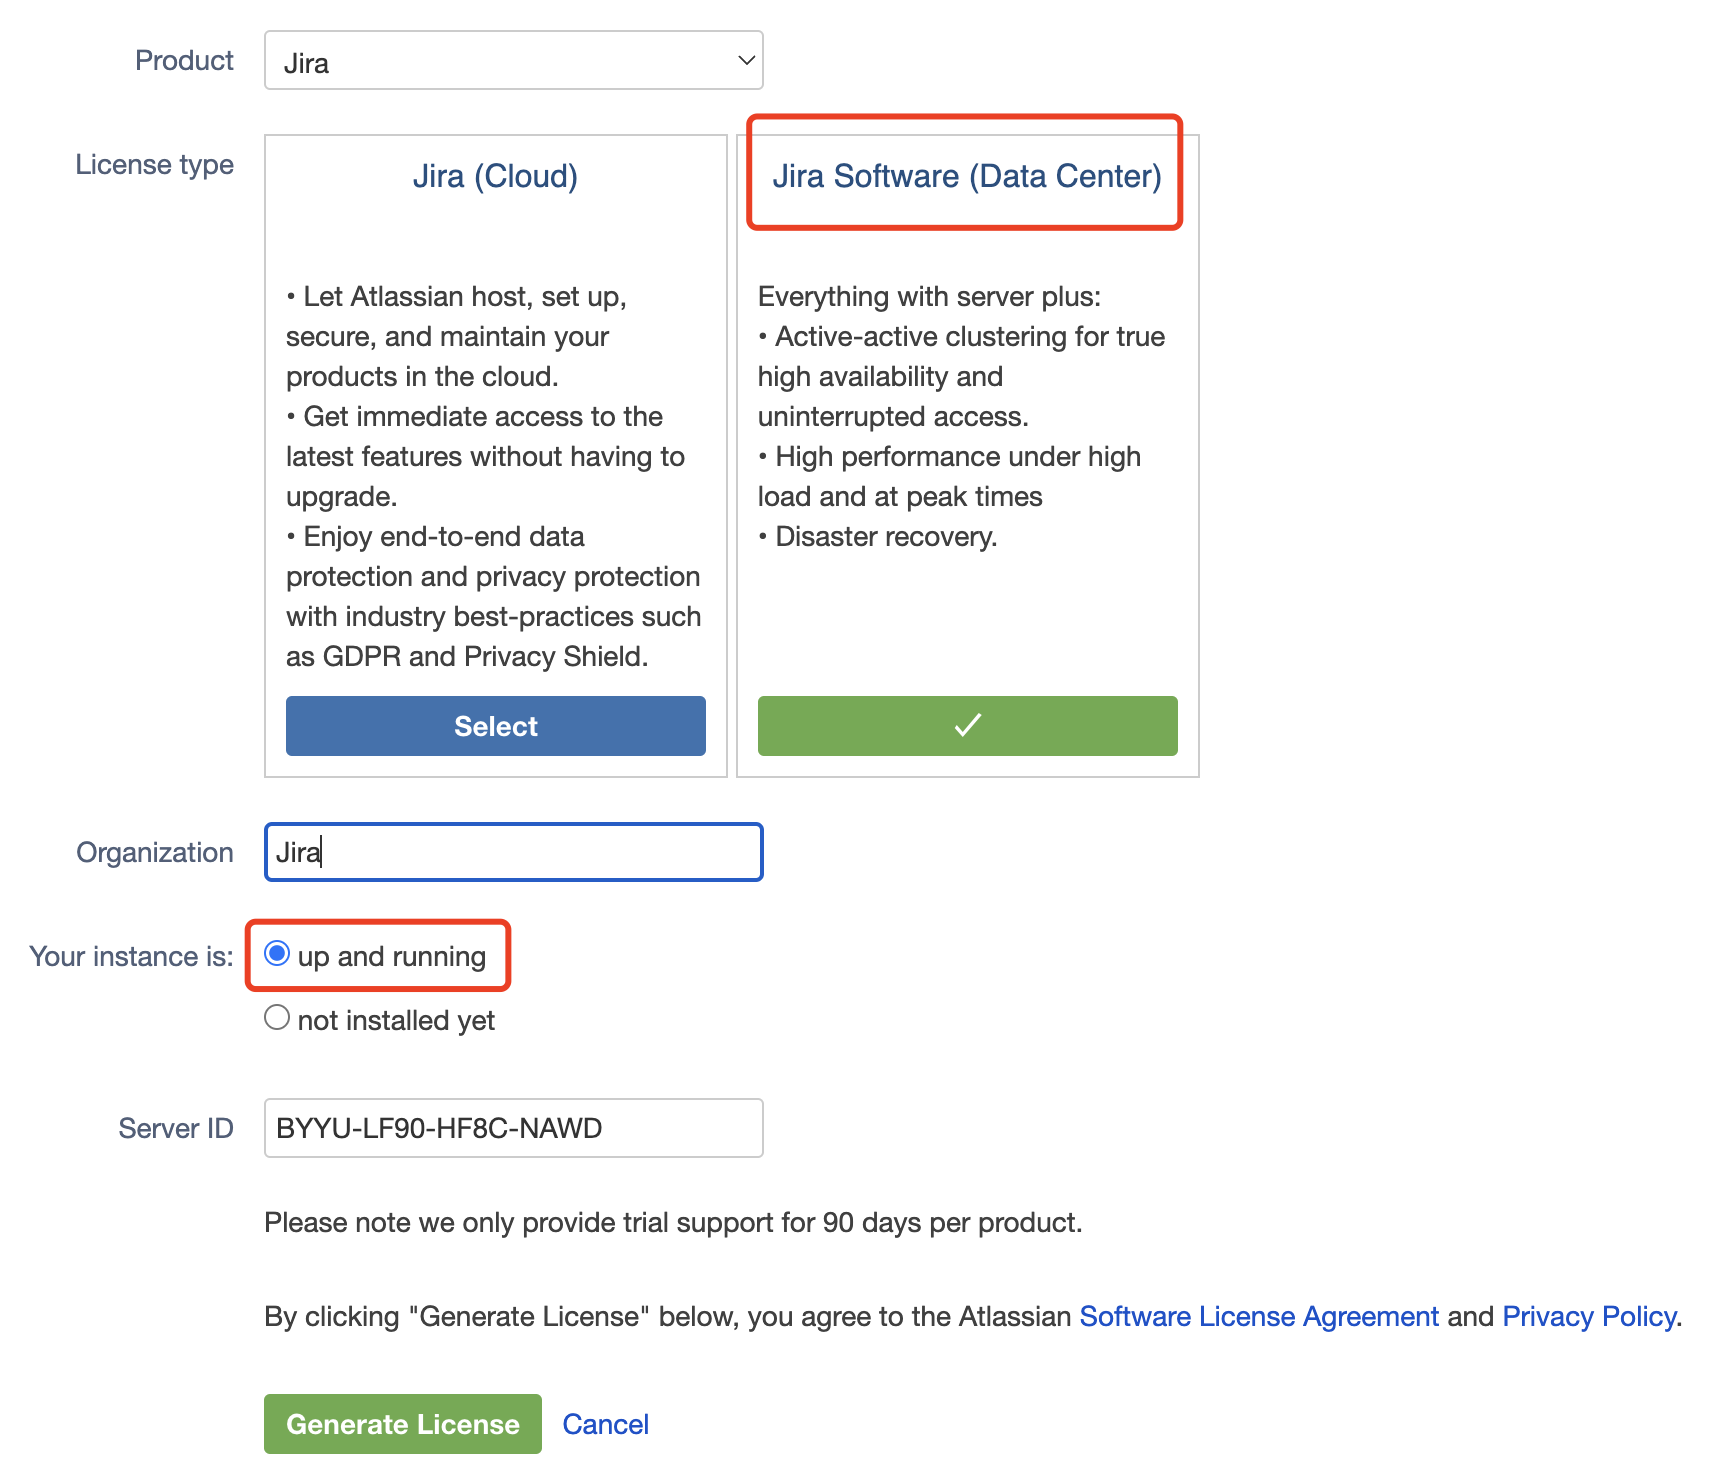Click the Jira (Cloud) heading
Image resolution: width=1736 pixels, height=1462 pixels.
pyautogui.click(x=495, y=177)
